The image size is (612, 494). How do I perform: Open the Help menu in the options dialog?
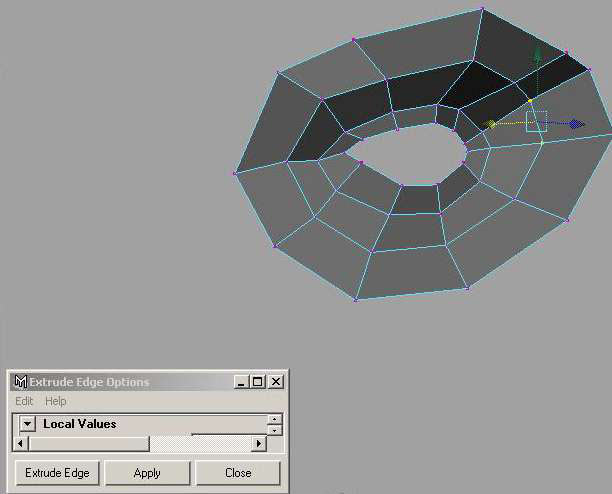click(56, 401)
